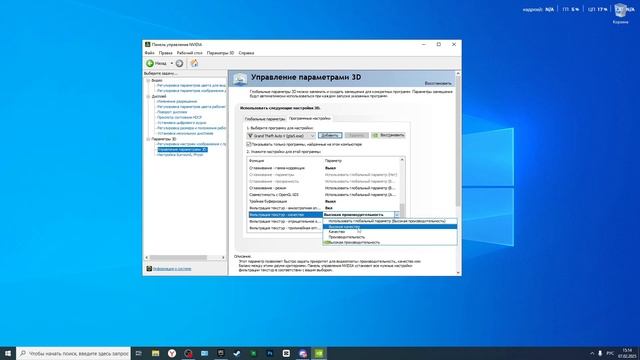Open the Рабочий стол menu
Image resolution: width=640 pixels, height=360 pixels.
(189, 53)
